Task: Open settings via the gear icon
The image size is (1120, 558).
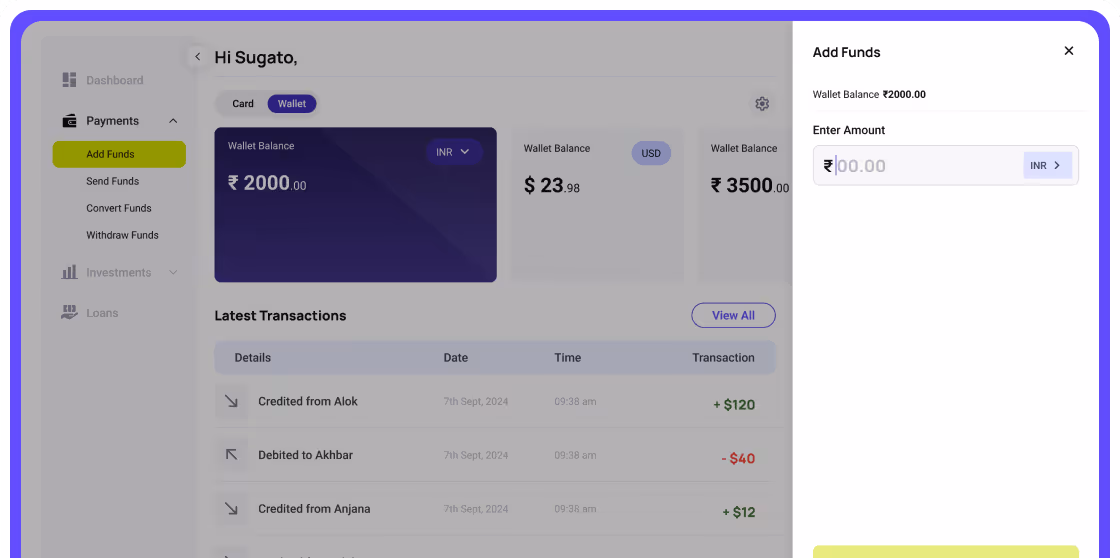Action: pos(762,104)
